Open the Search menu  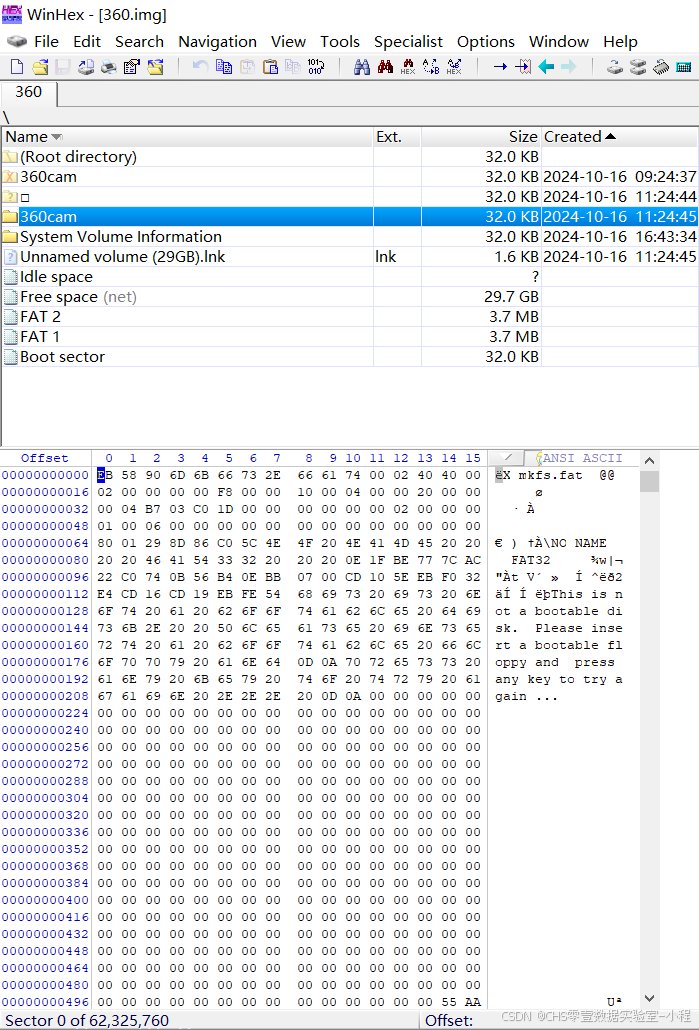click(x=139, y=41)
